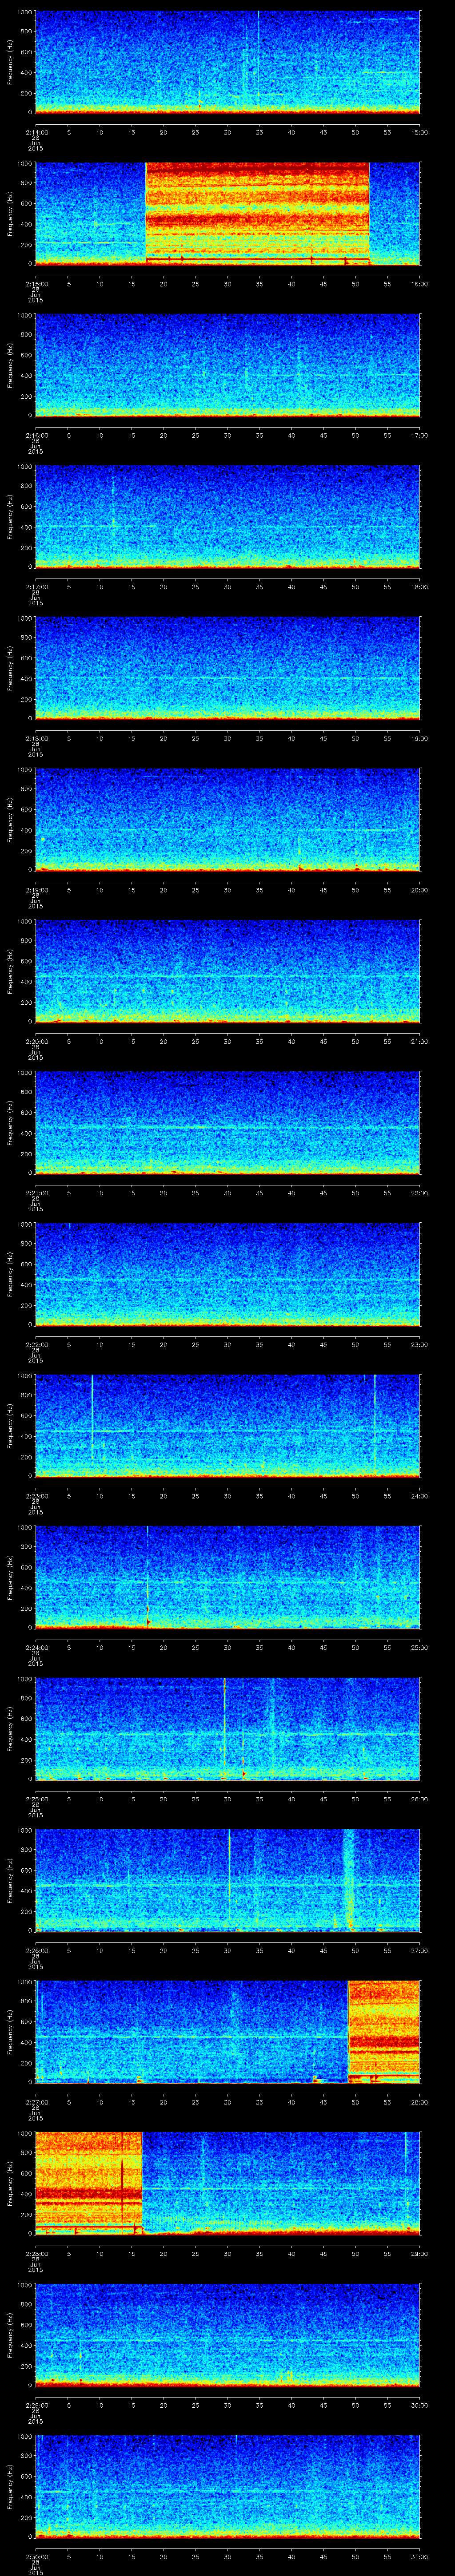Screen dimensions: 455x2576
Task: Select the red noise block starting the 2:28:00 spectrogram
Action: click(x=88, y=2183)
